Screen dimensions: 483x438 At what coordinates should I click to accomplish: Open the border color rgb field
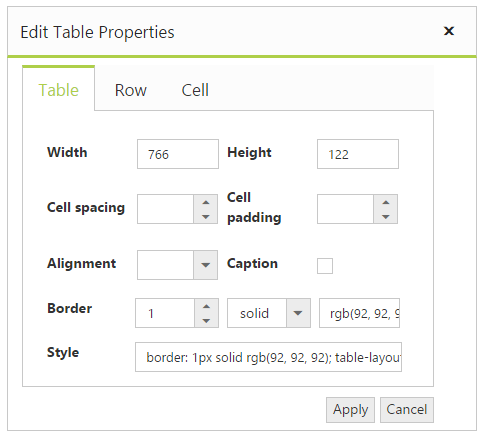click(x=359, y=313)
